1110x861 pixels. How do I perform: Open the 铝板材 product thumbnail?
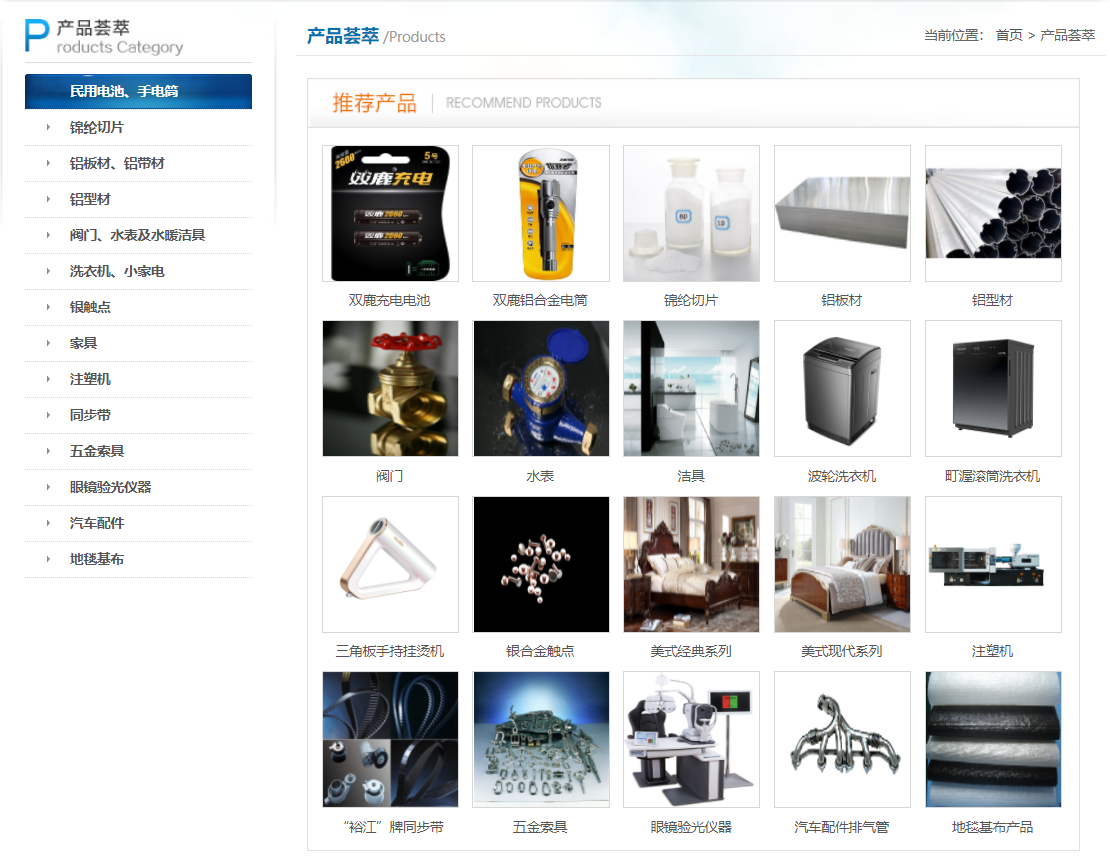tap(842, 213)
